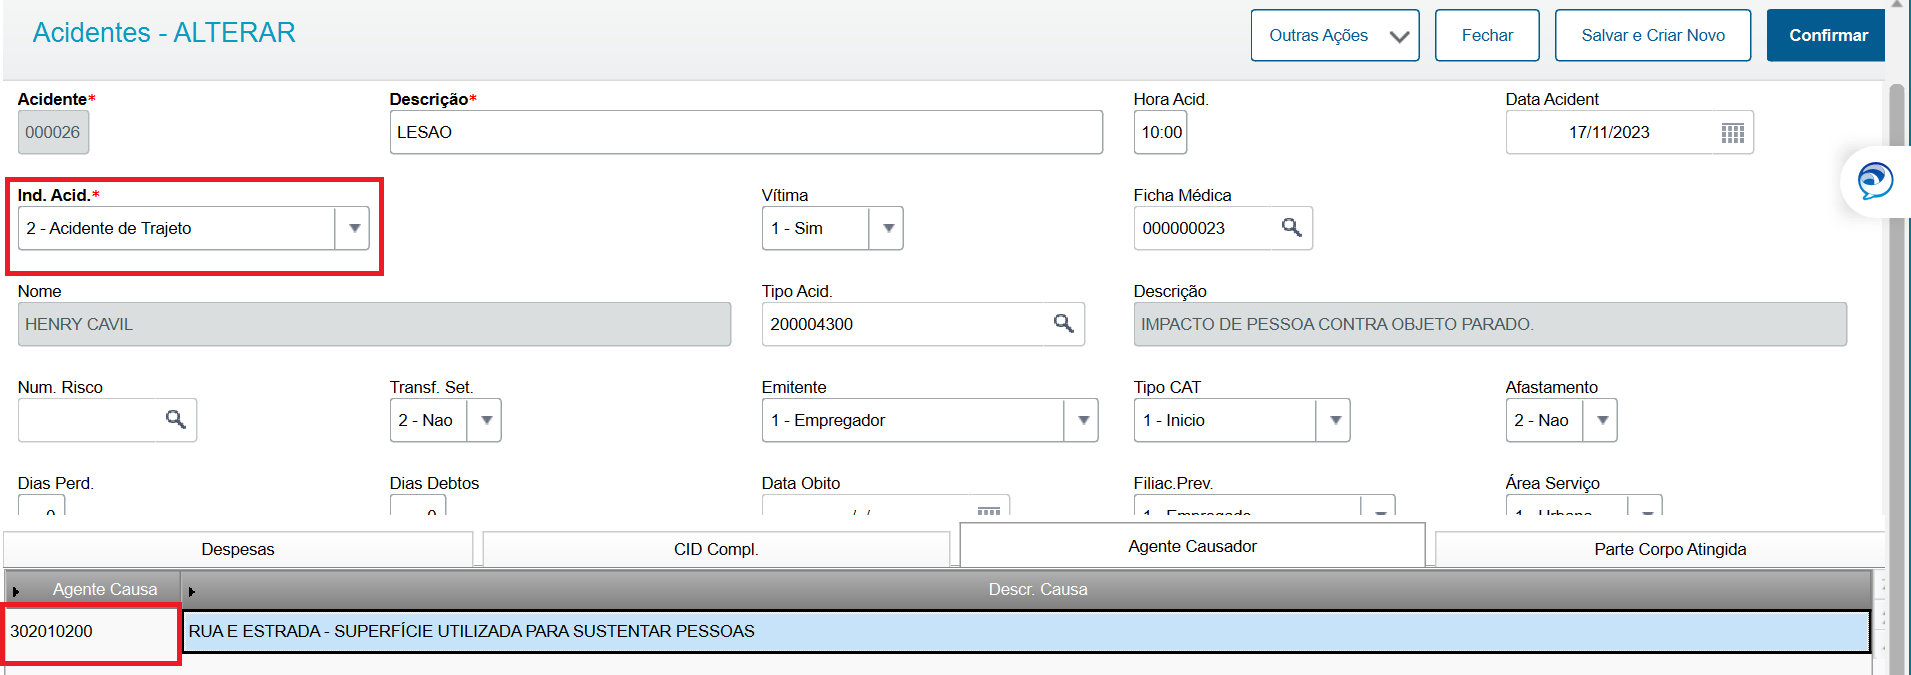The image size is (1911, 675).
Task: Open the Outras Ações menu
Action: tap(1335, 35)
